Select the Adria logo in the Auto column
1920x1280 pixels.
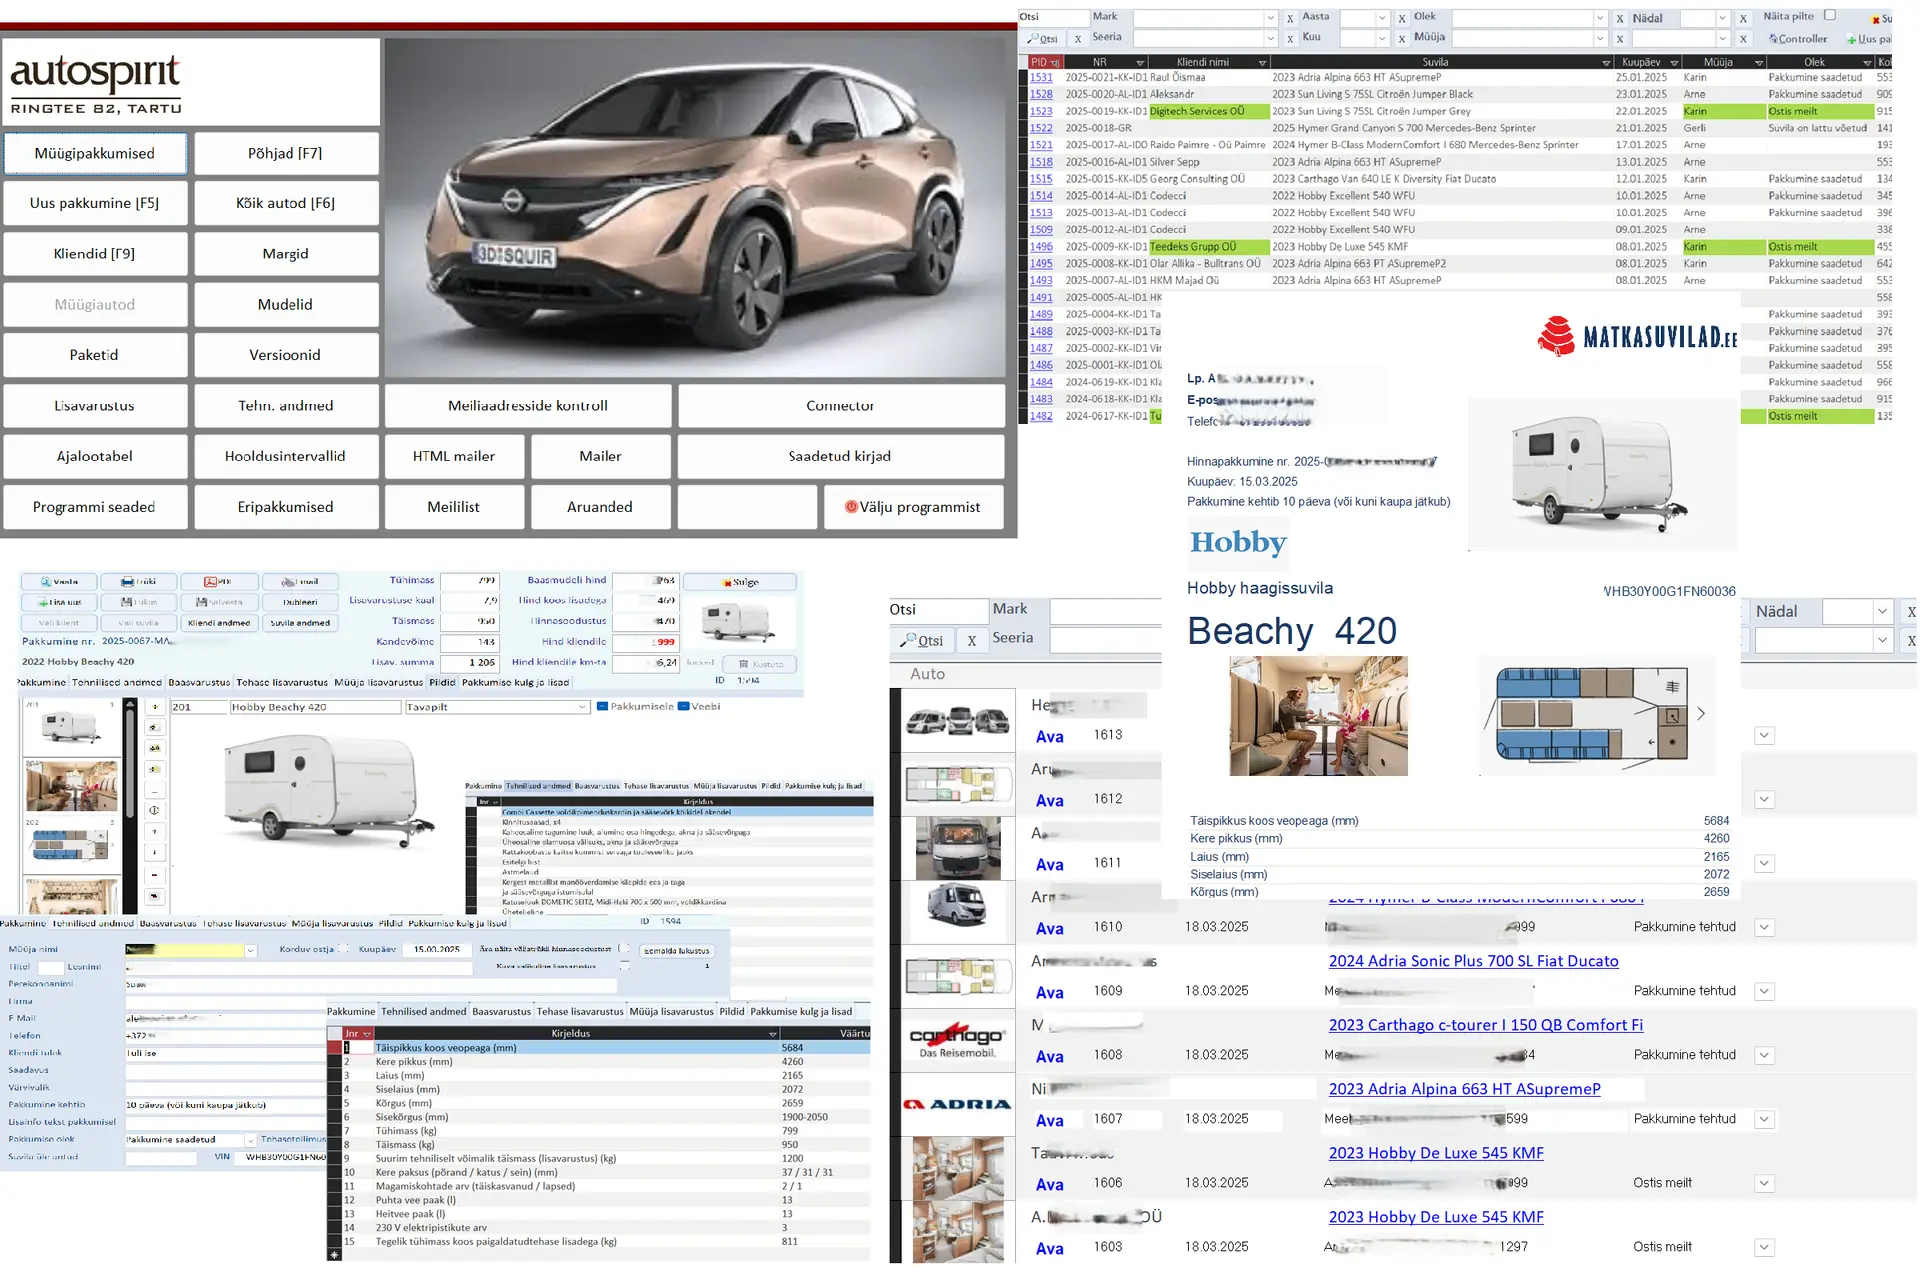coord(957,1104)
